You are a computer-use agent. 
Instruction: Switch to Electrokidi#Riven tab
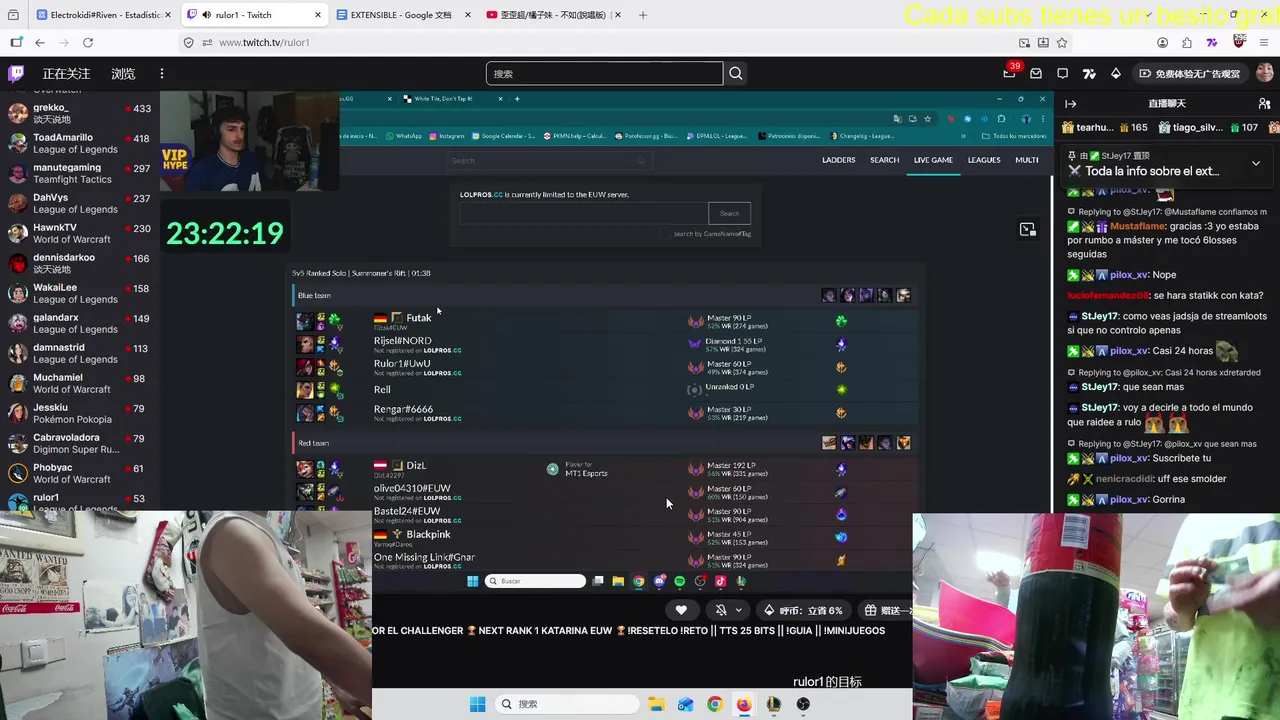[103, 15]
